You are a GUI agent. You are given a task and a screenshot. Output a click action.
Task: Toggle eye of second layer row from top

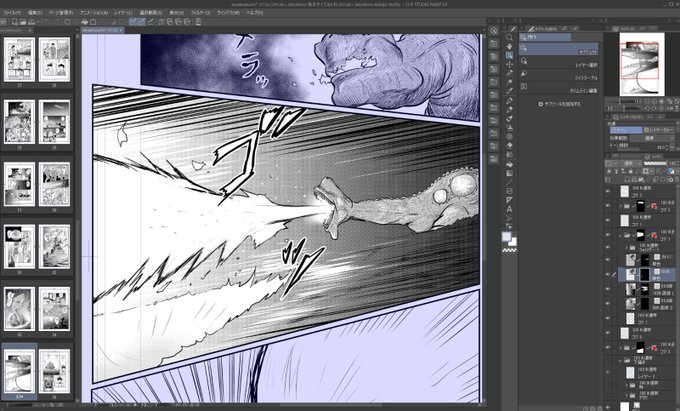click(607, 206)
